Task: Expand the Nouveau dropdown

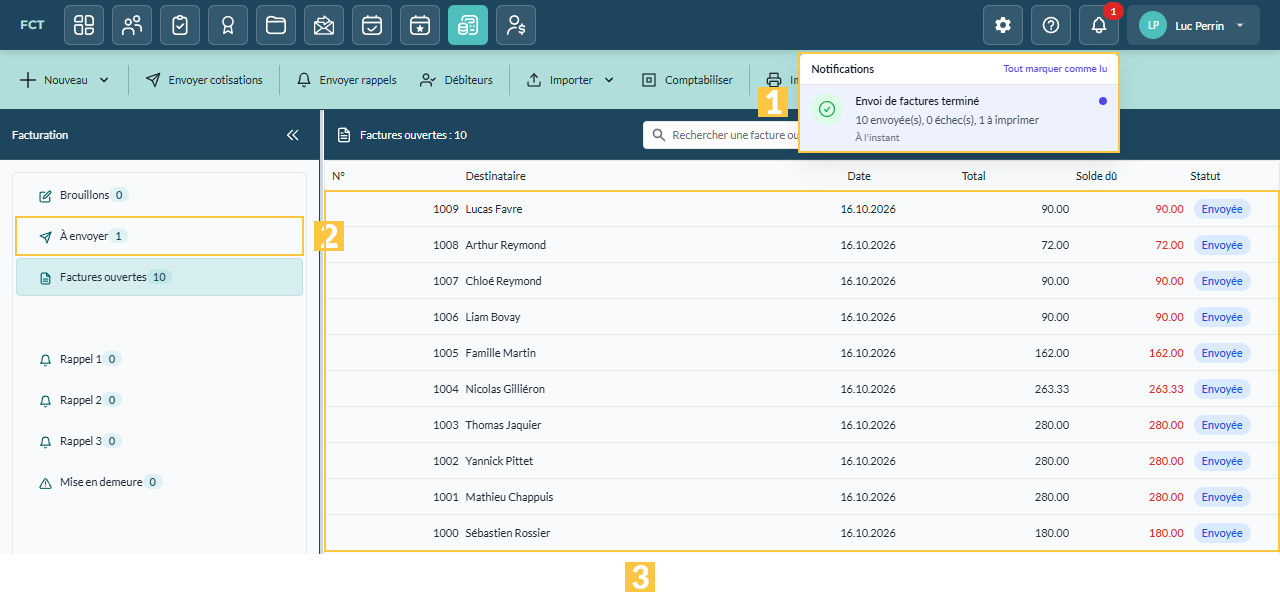Action: pos(65,80)
